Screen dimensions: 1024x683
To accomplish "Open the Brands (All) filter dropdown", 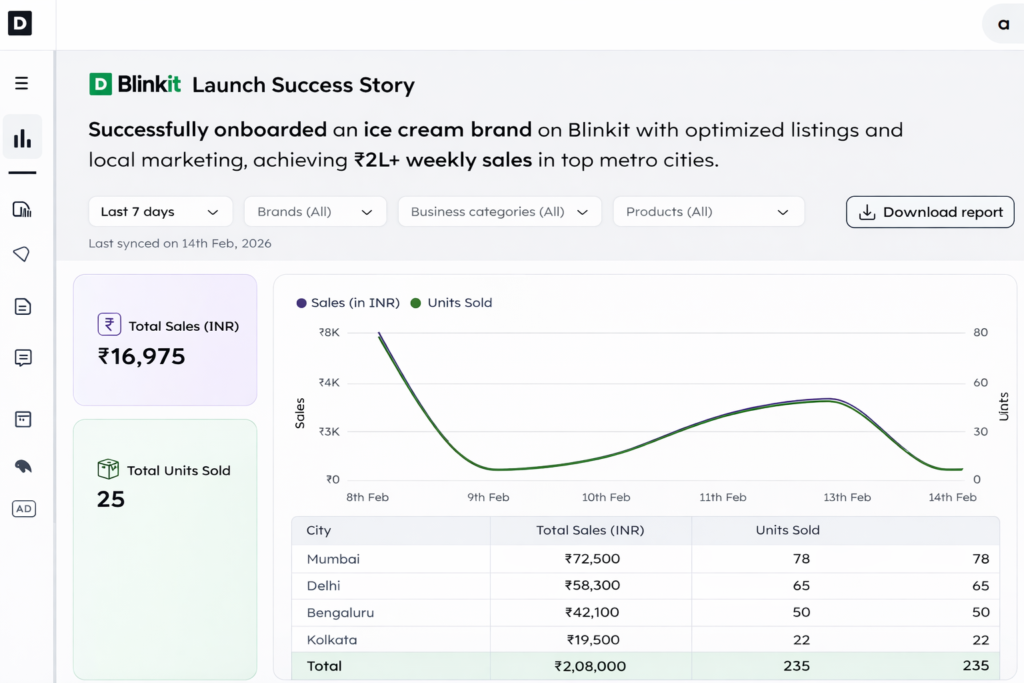I will coord(314,212).
